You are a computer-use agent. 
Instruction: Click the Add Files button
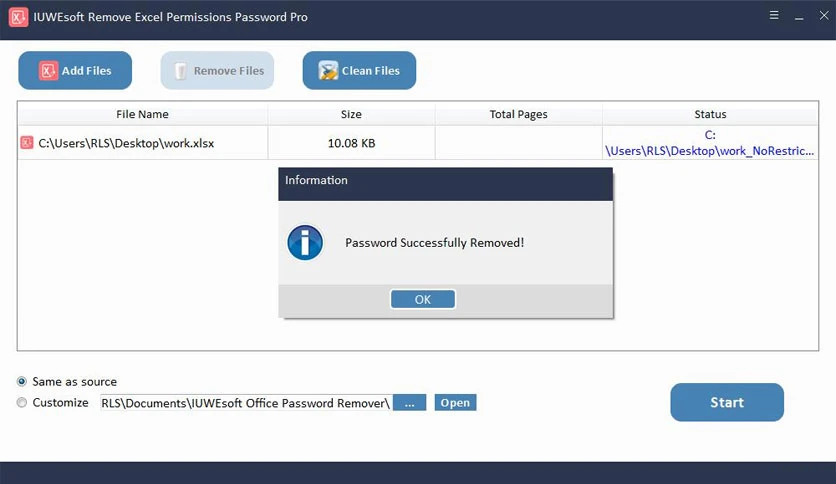pyautogui.click(x=75, y=70)
